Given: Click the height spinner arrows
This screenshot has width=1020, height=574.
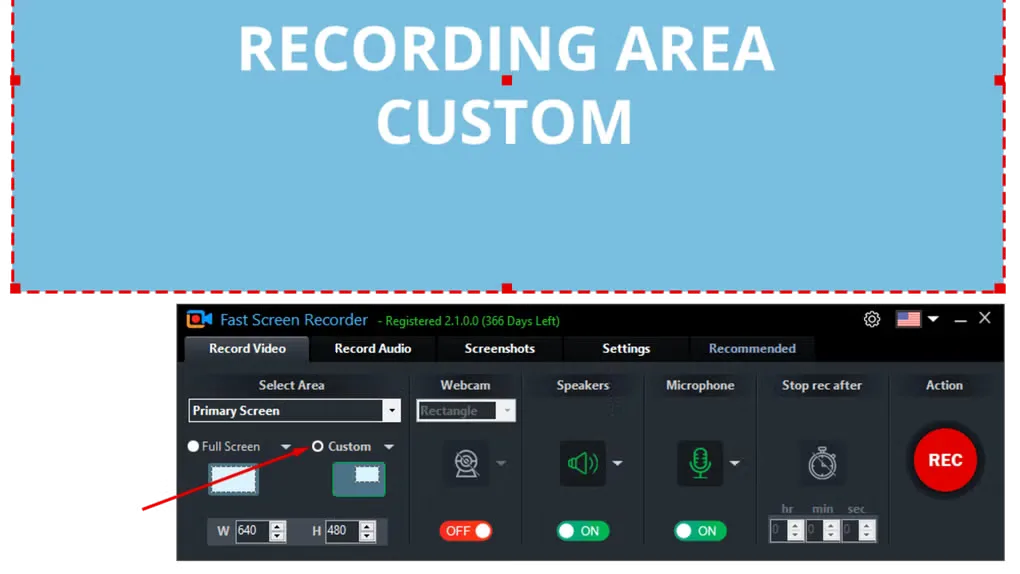Looking at the screenshot, I should tap(367, 531).
